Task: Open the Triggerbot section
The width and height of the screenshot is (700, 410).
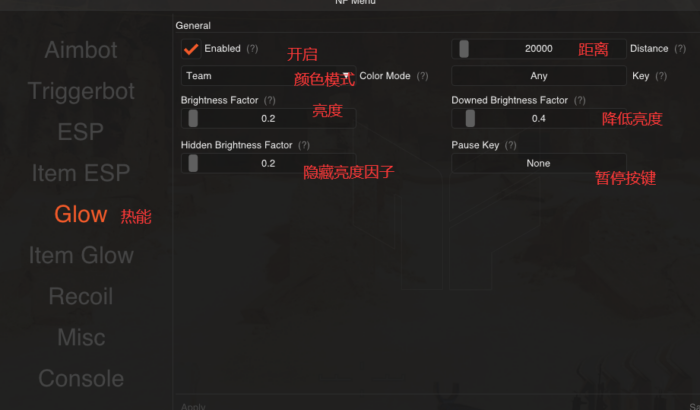Action: 81,91
